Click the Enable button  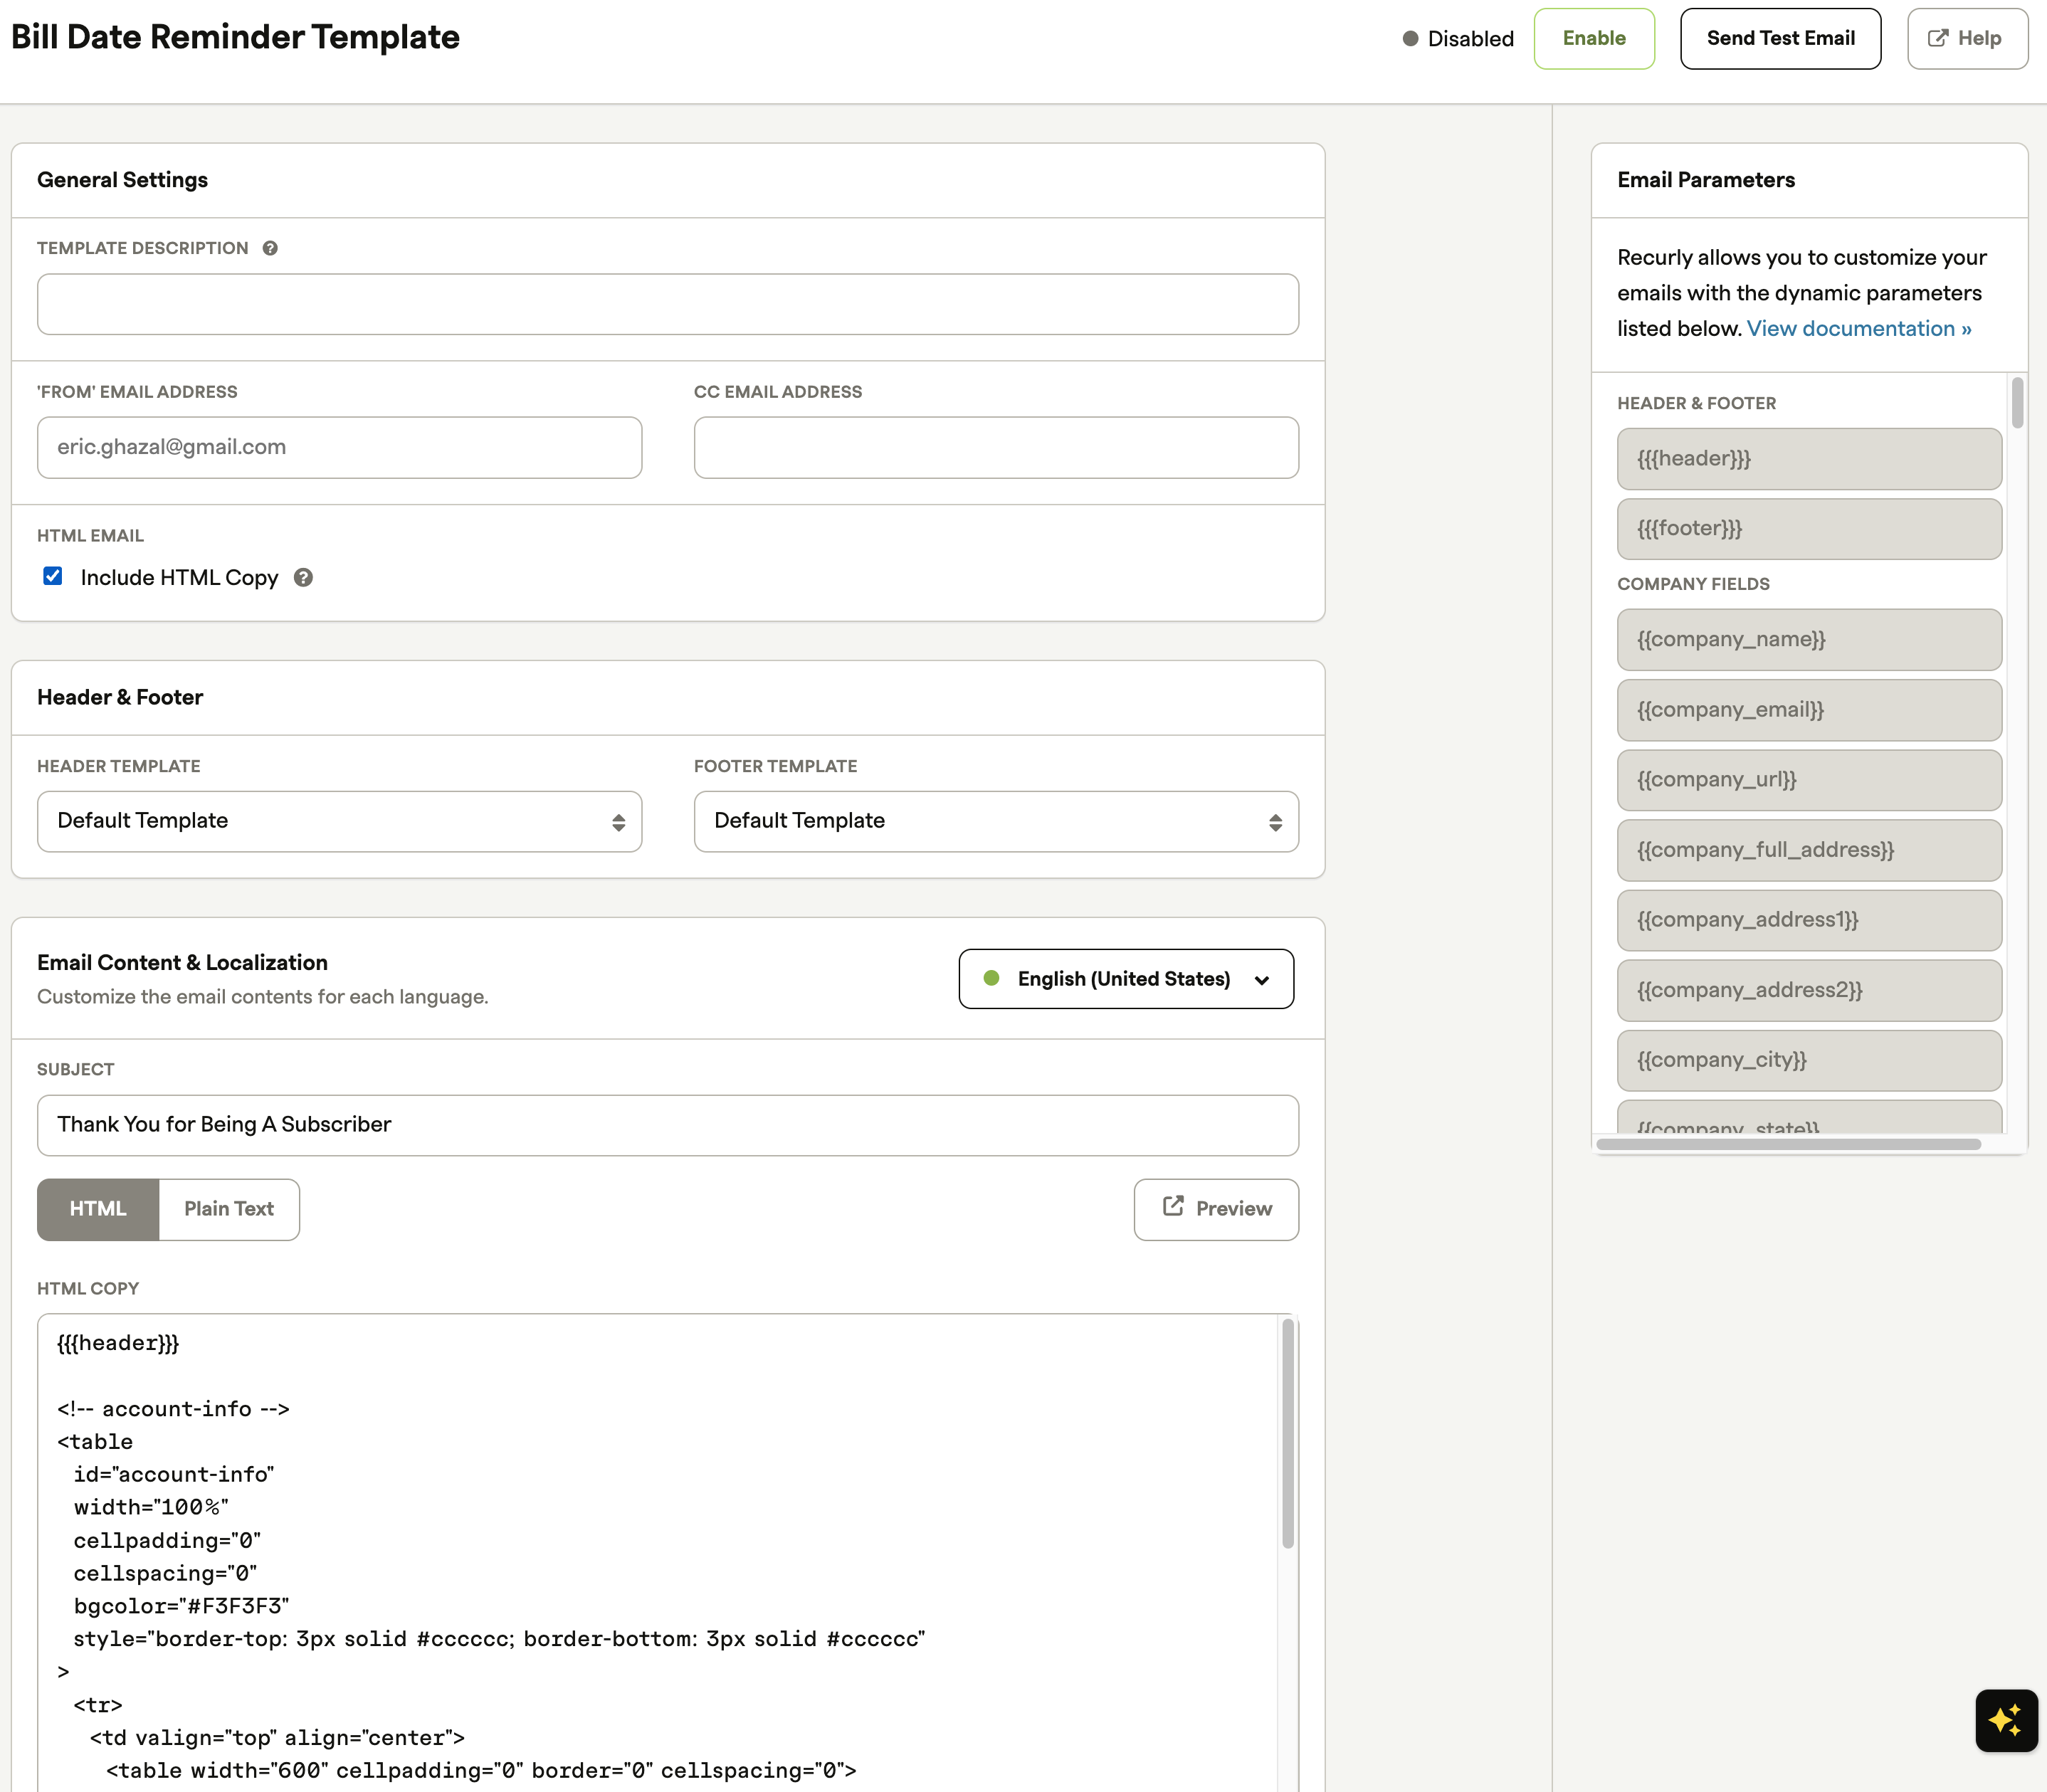(x=1593, y=38)
